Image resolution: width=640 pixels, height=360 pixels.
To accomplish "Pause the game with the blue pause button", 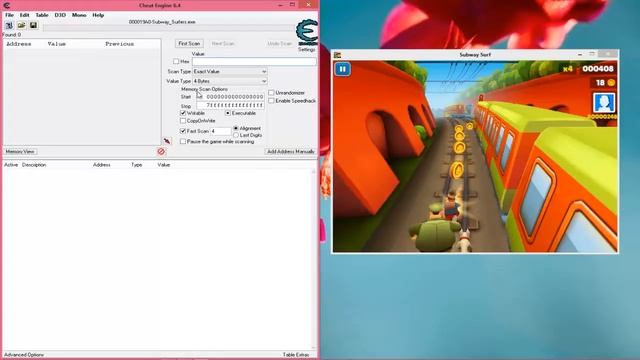I will click(x=342, y=69).
